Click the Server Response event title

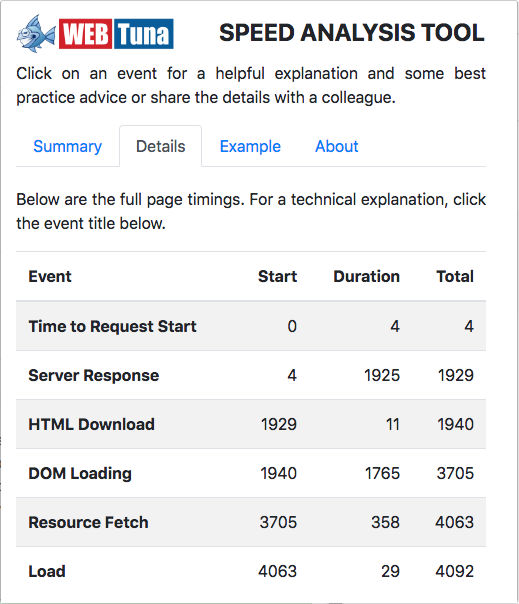pos(94,375)
